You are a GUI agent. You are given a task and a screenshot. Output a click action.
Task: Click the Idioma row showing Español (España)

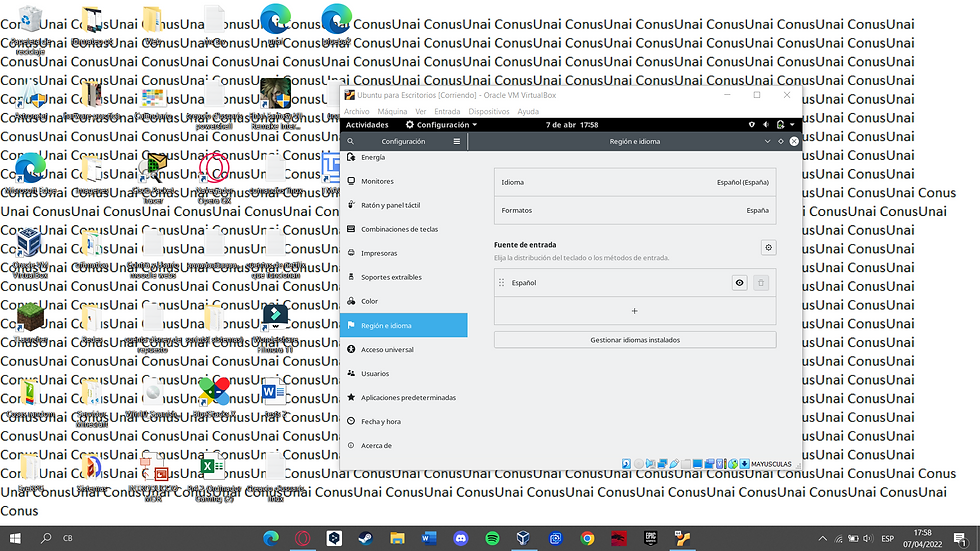[635, 182]
